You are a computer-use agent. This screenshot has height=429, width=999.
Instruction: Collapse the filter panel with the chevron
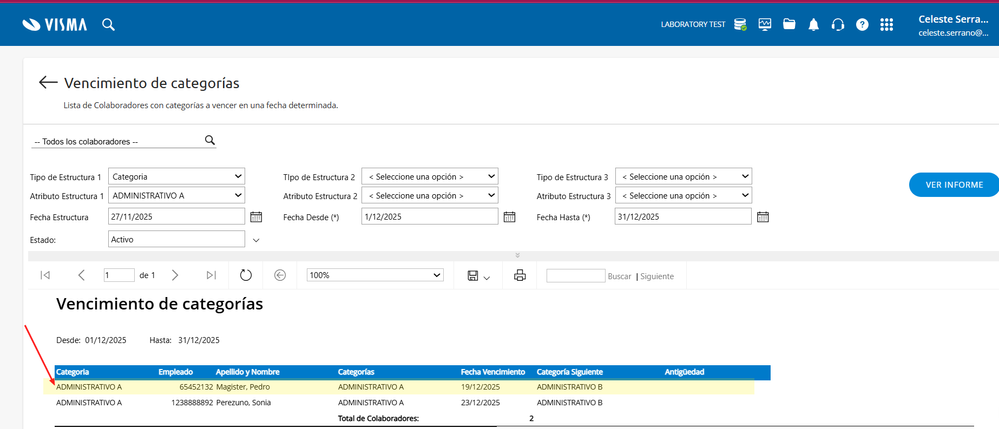click(517, 256)
